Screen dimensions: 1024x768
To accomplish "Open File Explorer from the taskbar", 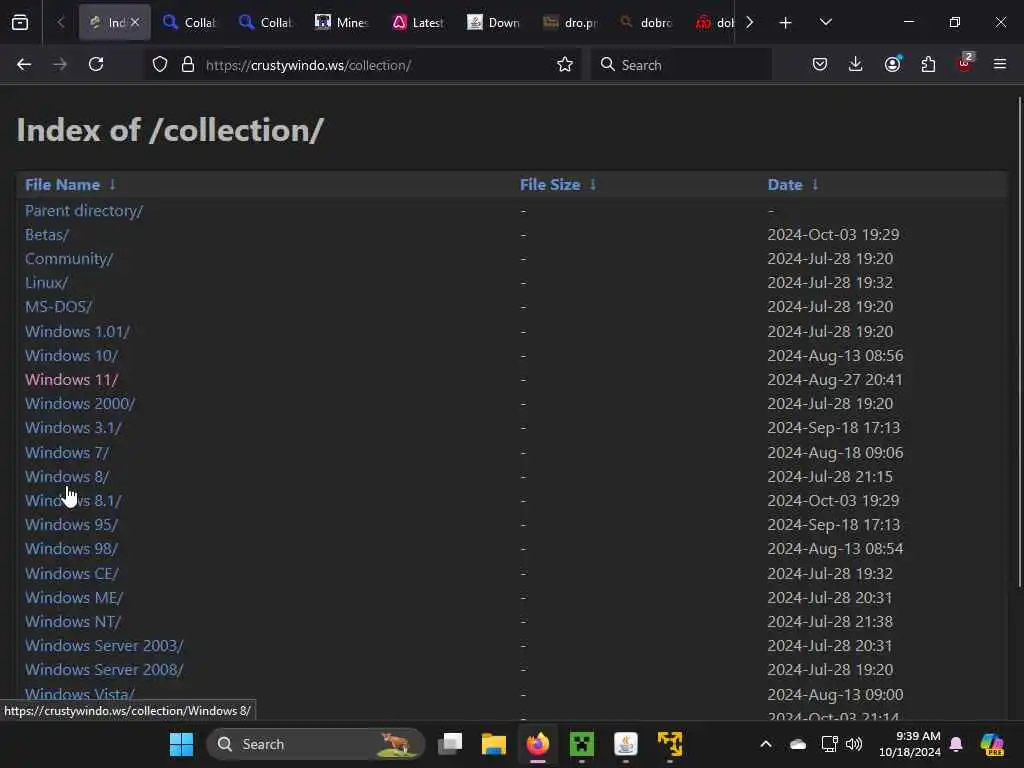I will coord(494,744).
